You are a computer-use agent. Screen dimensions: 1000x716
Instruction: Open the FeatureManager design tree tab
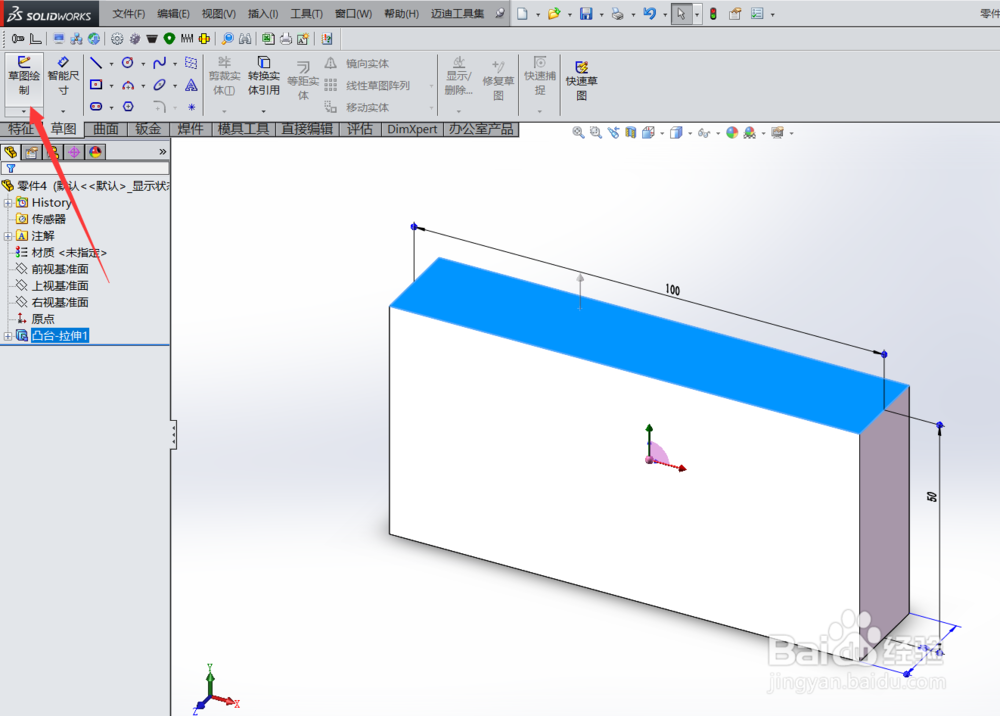(10, 152)
